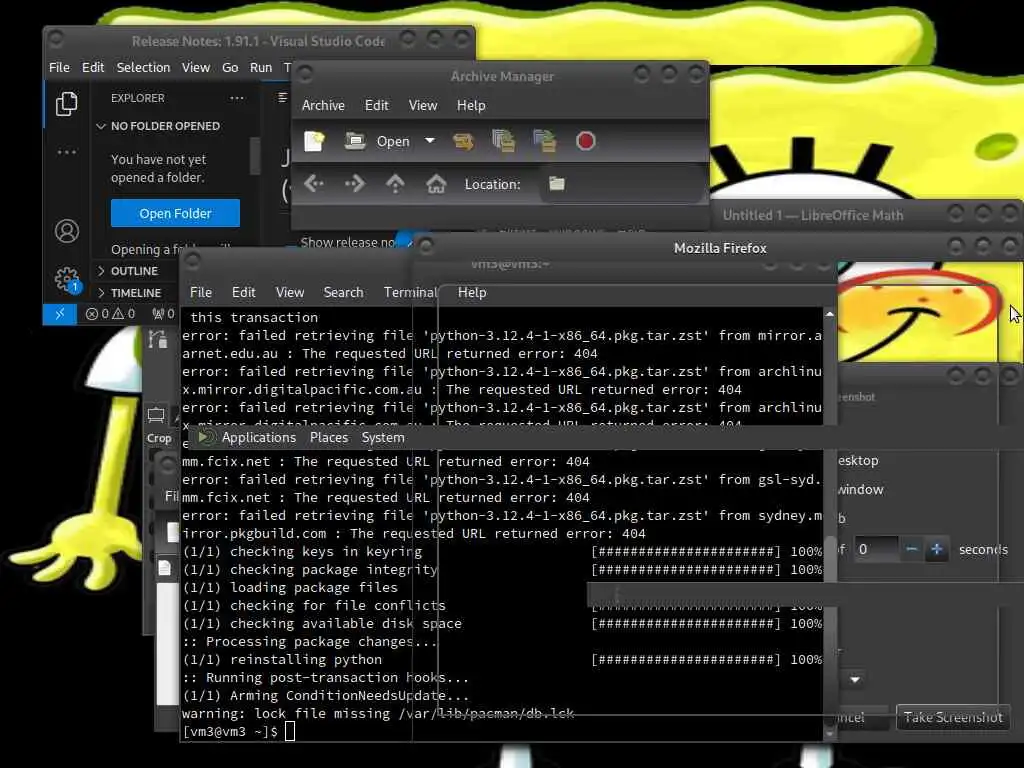
Task: Go forward using Archive Manager's right arrow
Action: tap(355, 184)
